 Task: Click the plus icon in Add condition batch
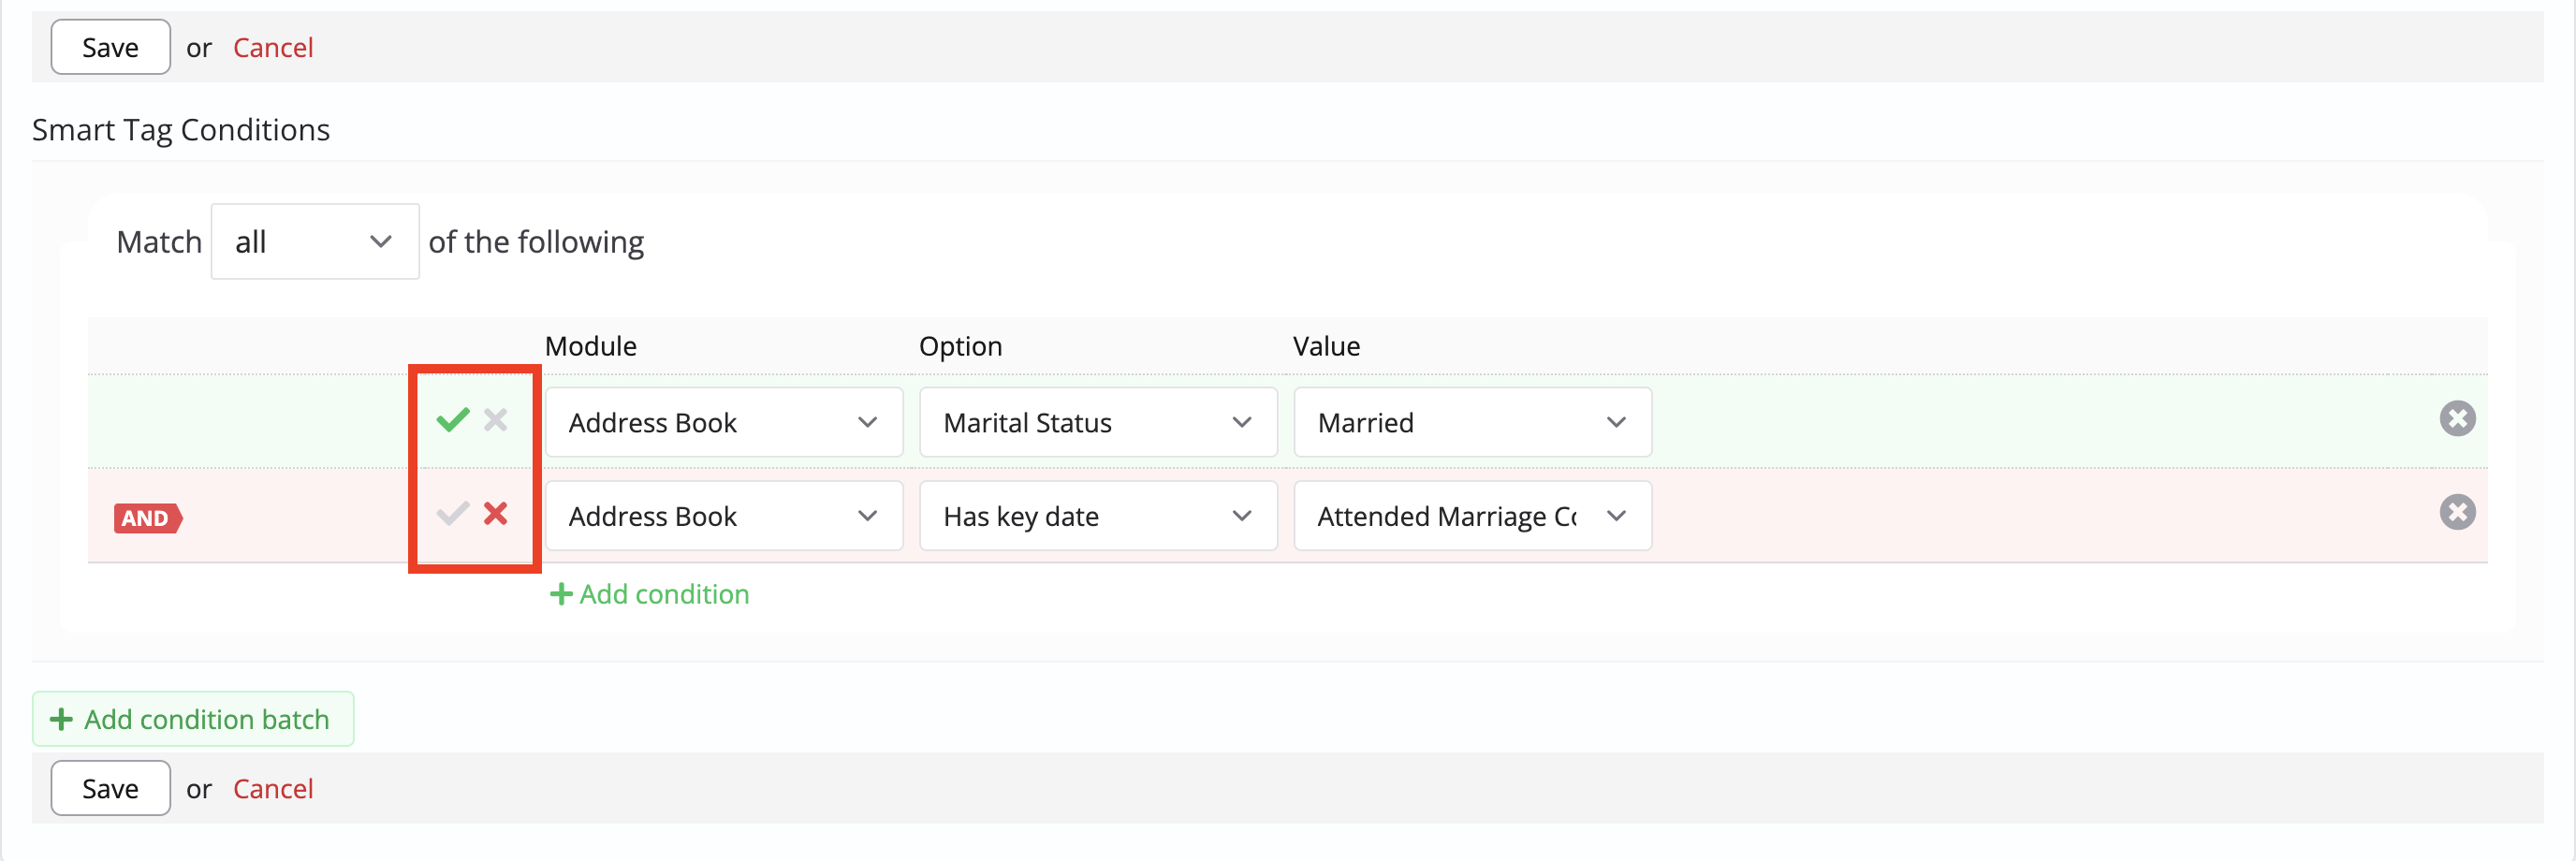tap(61, 720)
